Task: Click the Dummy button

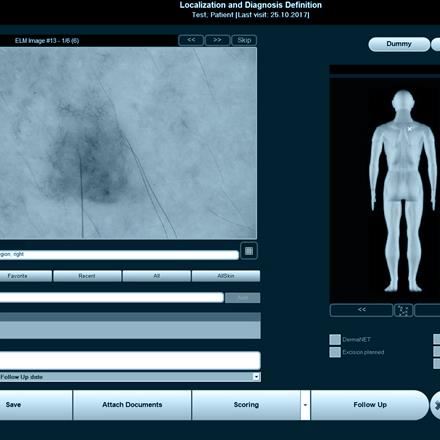Action: point(399,44)
